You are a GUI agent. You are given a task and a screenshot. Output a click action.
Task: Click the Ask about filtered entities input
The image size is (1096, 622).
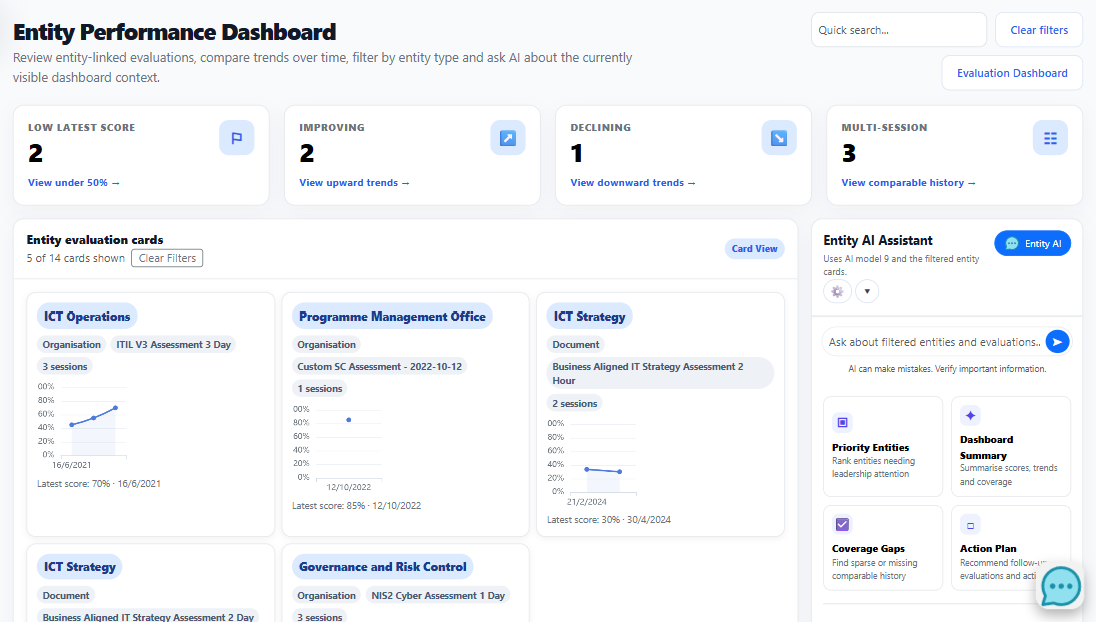coord(935,342)
